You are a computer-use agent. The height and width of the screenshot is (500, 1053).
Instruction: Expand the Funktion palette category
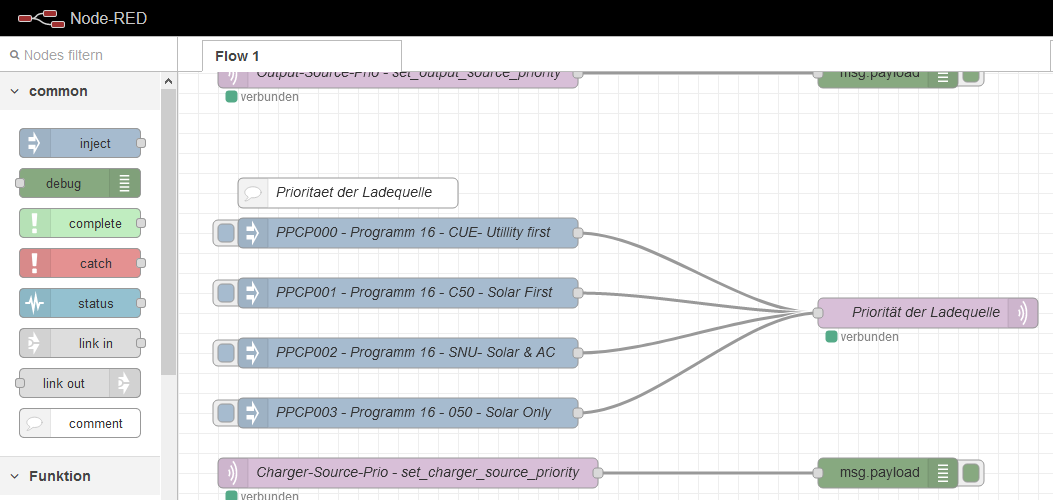(15, 476)
